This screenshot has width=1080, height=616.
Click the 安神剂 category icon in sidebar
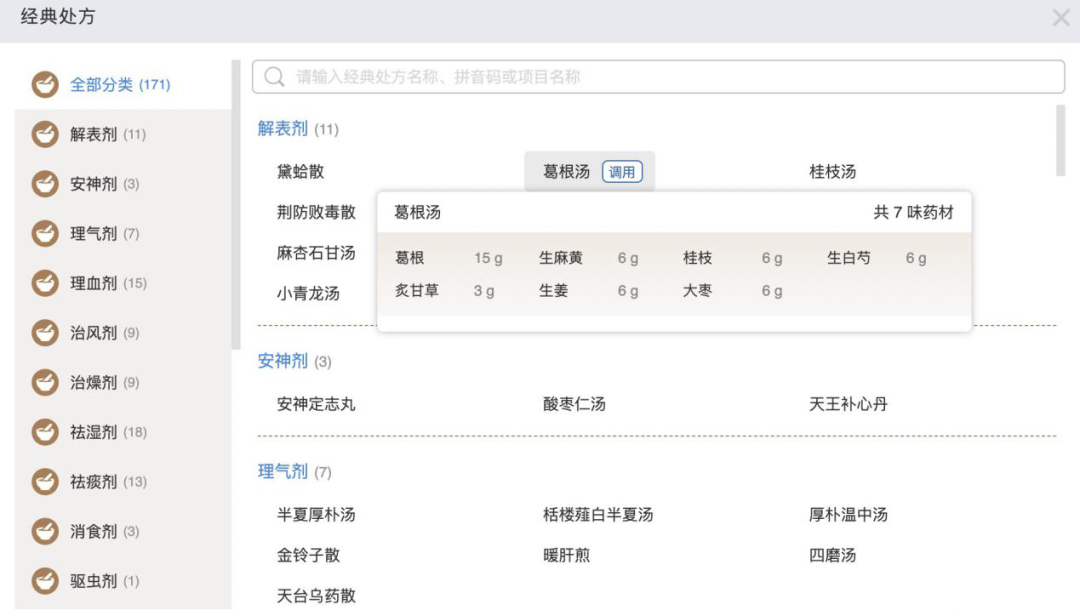tap(45, 184)
